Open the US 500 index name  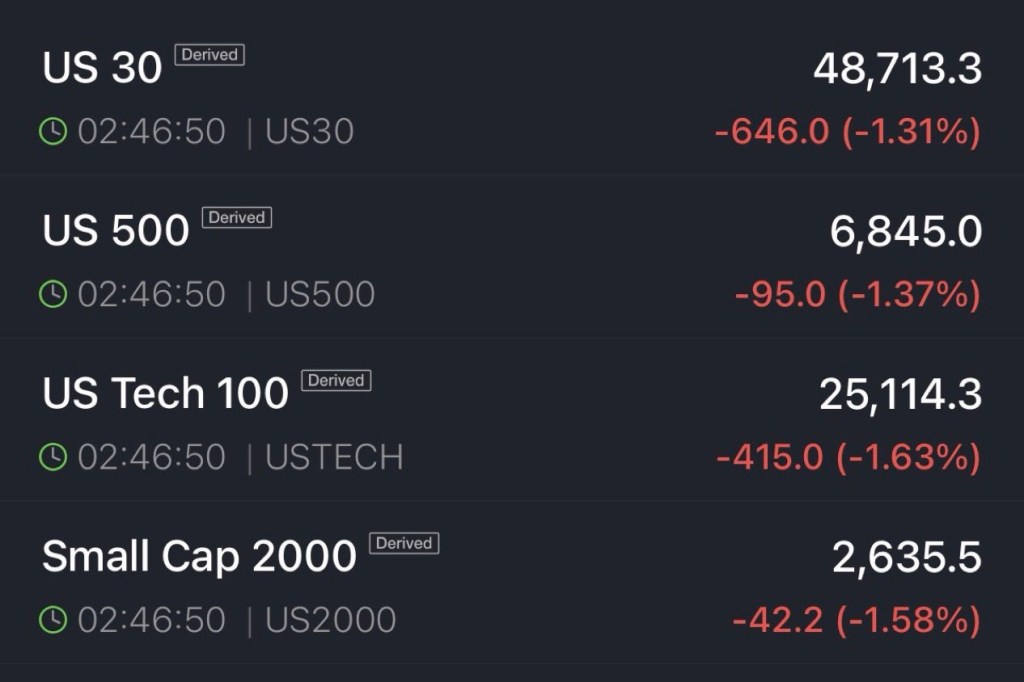[x=116, y=231]
